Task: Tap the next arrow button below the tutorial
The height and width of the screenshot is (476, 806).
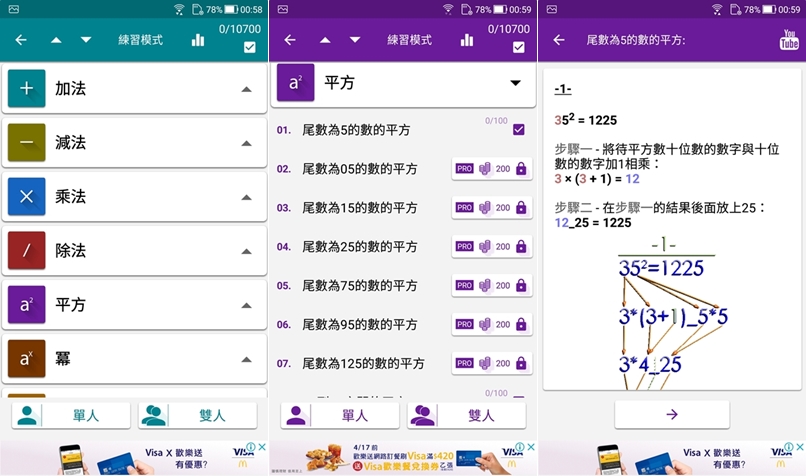Action: click(x=672, y=414)
